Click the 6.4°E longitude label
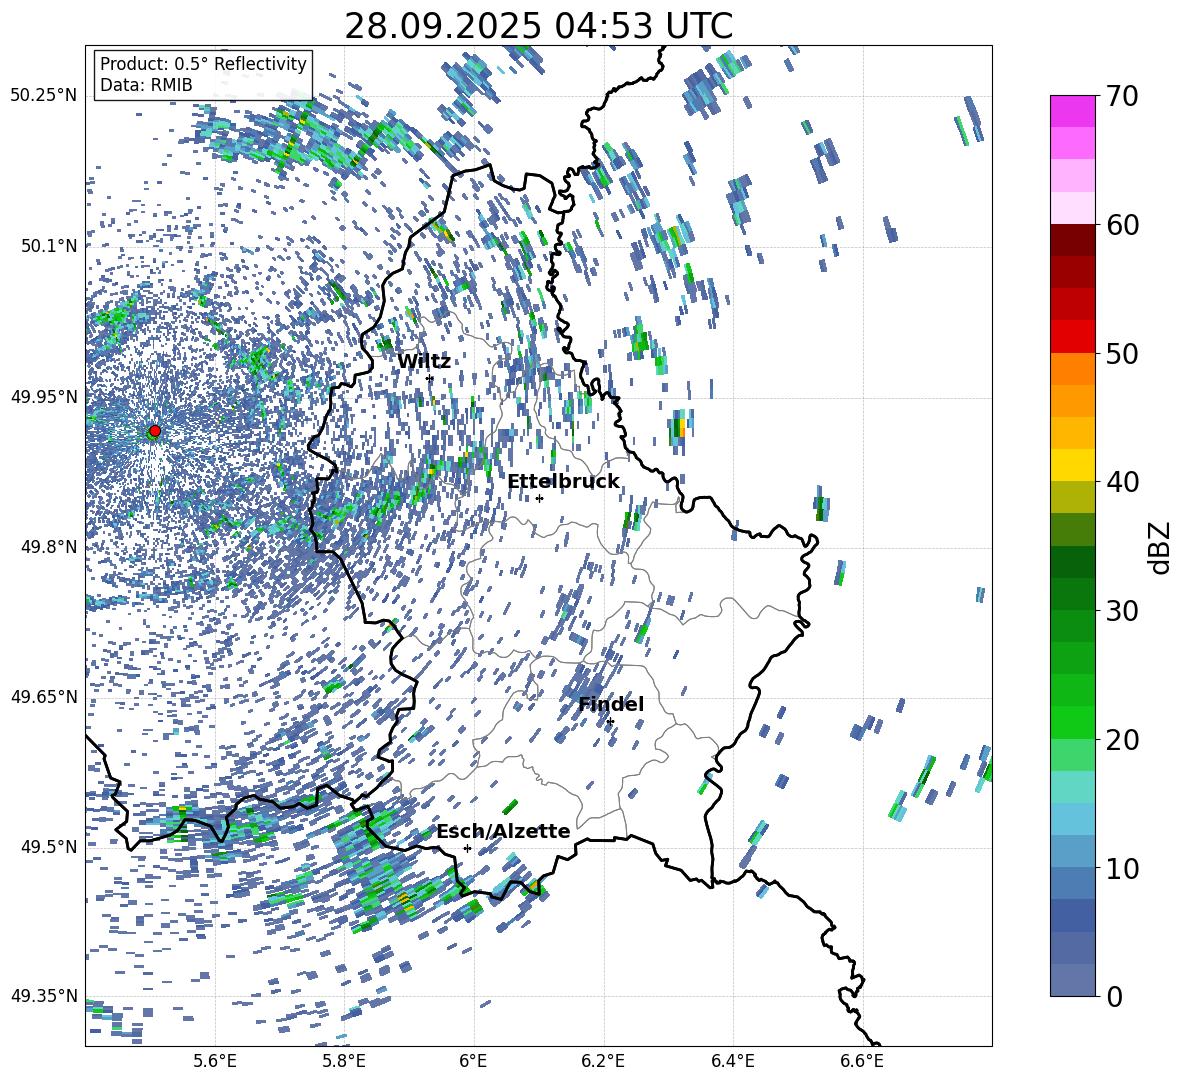The width and height of the screenshot is (1184, 1081). (x=732, y=1061)
